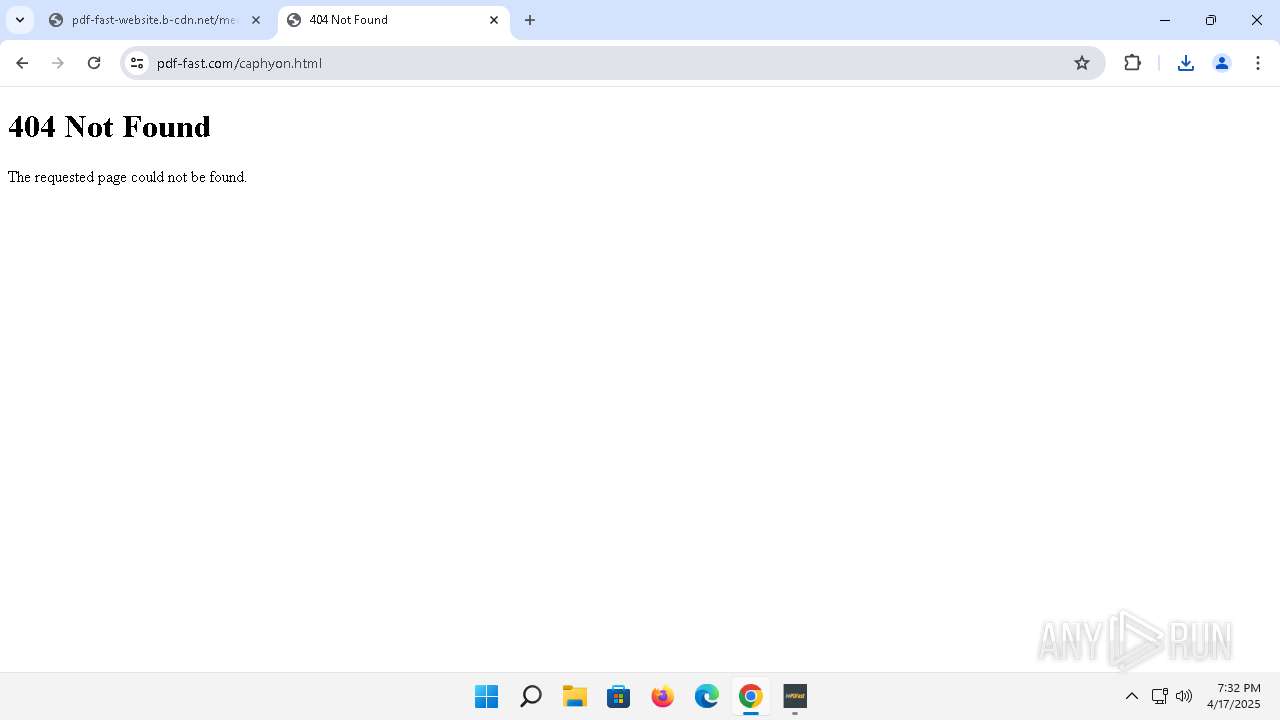
Task: Switch to the pdf-fast-website.b-cdn.net tab
Action: coord(155,20)
